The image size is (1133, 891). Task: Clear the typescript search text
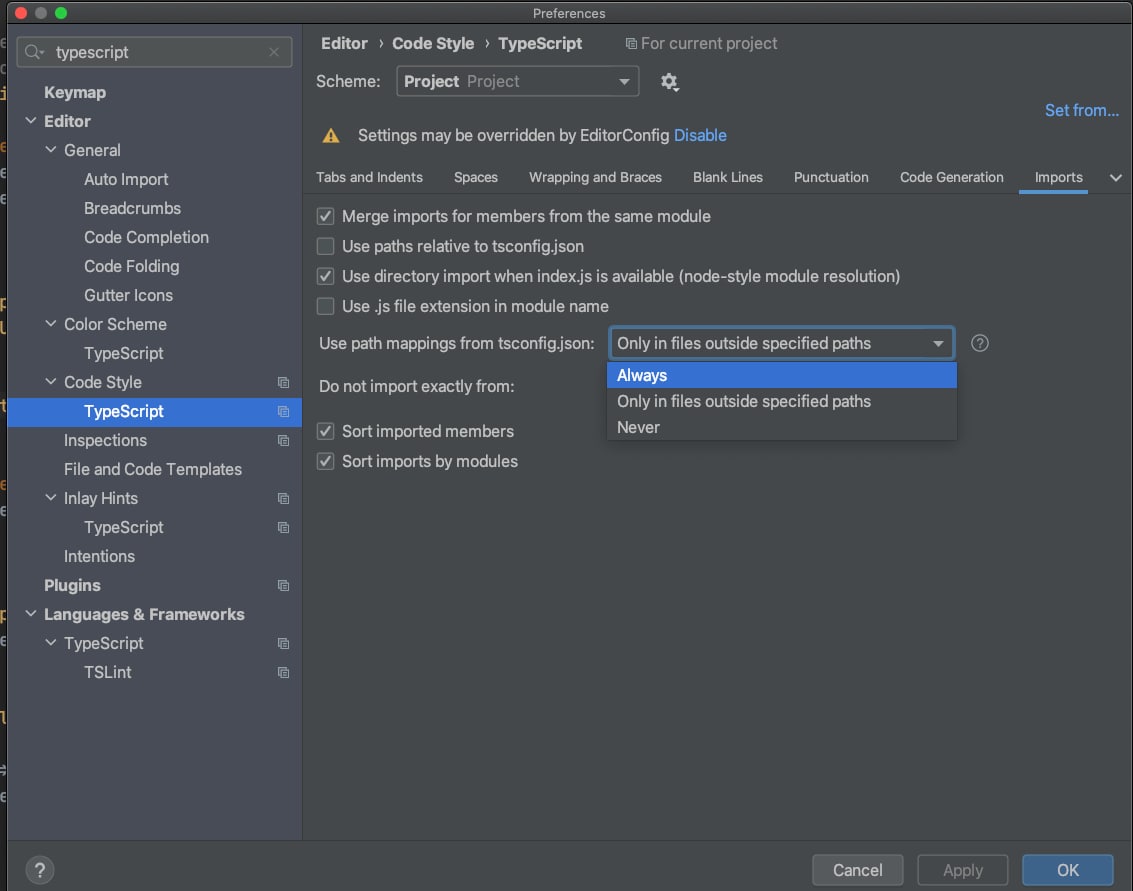(x=274, y=52)
